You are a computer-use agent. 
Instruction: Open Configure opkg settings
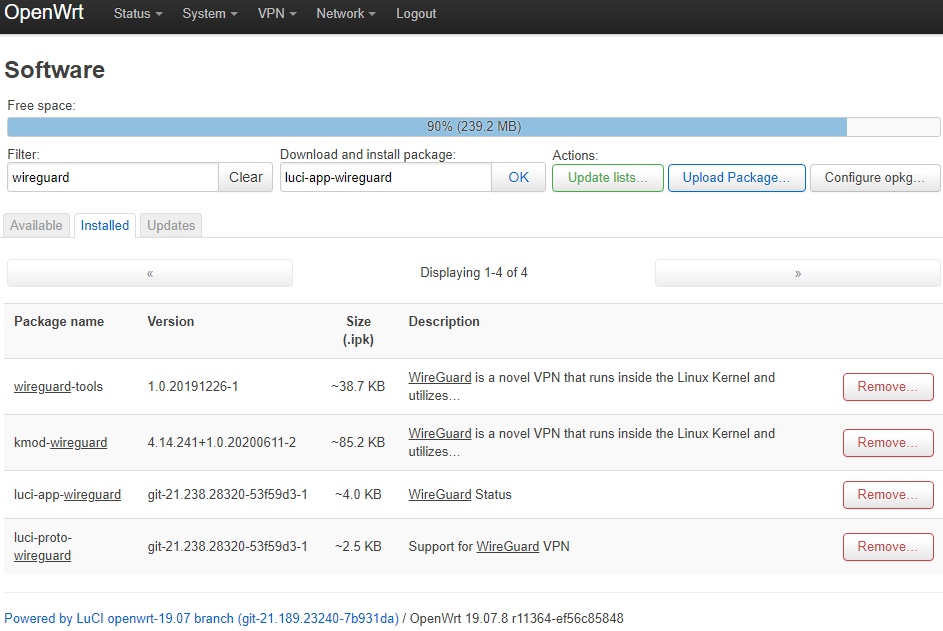pos(874,178)
